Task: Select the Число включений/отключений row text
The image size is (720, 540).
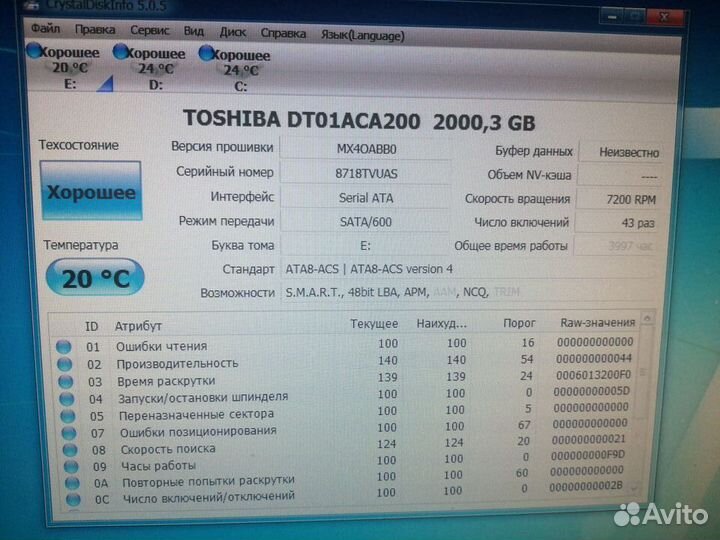Action: click(209, 497)
